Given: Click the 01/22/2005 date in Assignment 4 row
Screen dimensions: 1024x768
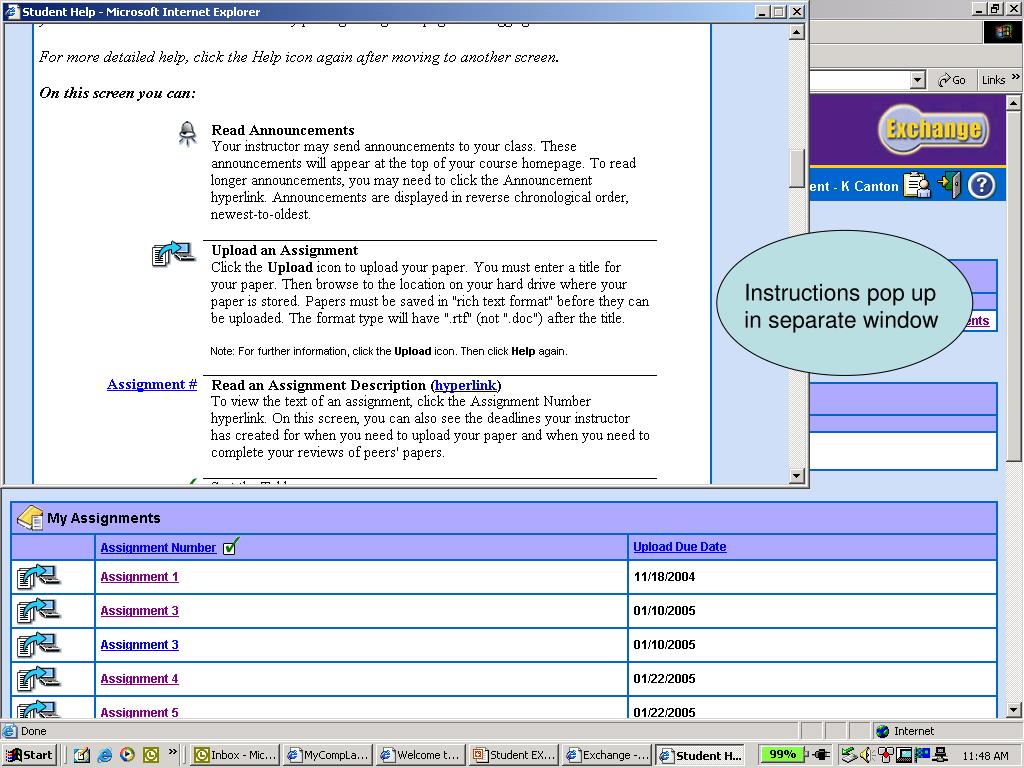Looking at the screenshot, I should pyautogui.click(x=664, y=679).
